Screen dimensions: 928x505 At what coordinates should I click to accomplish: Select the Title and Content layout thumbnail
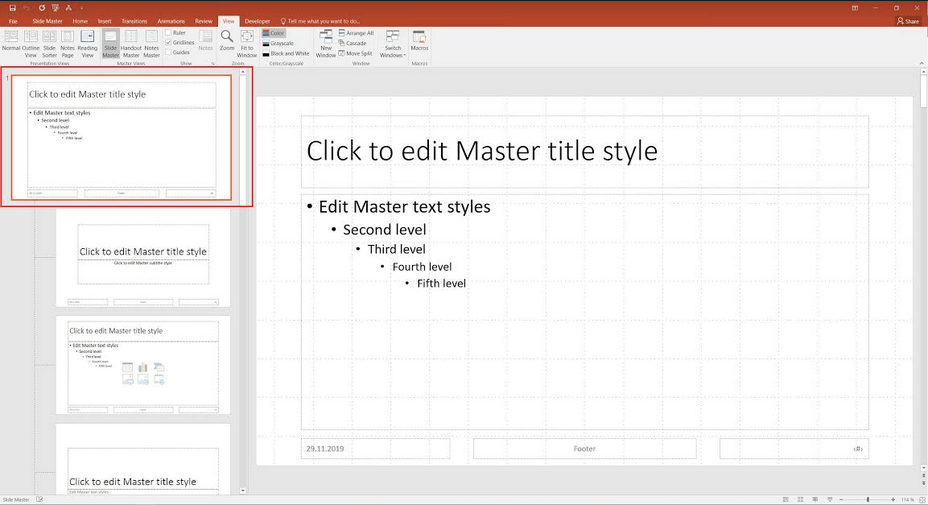(143, 365)
